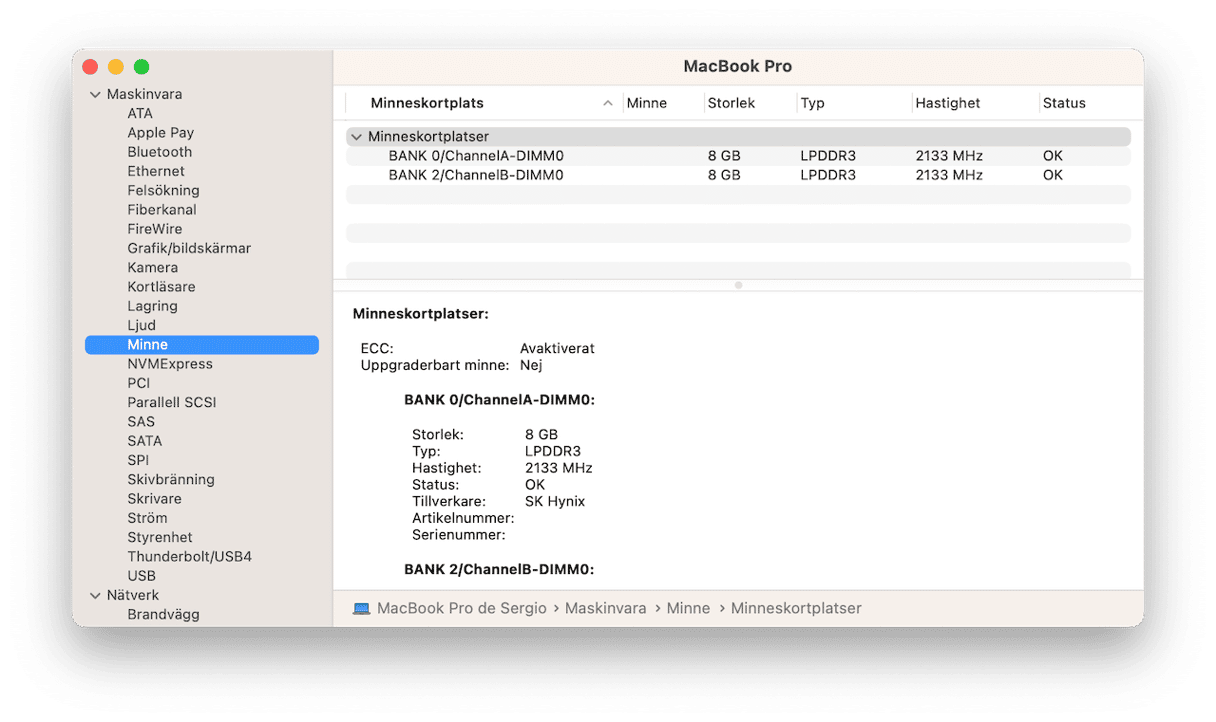Click the laptop icon in the path bar
This screenshot has height=722, width=1216.
pyautogui.click(x=361, y=609)
